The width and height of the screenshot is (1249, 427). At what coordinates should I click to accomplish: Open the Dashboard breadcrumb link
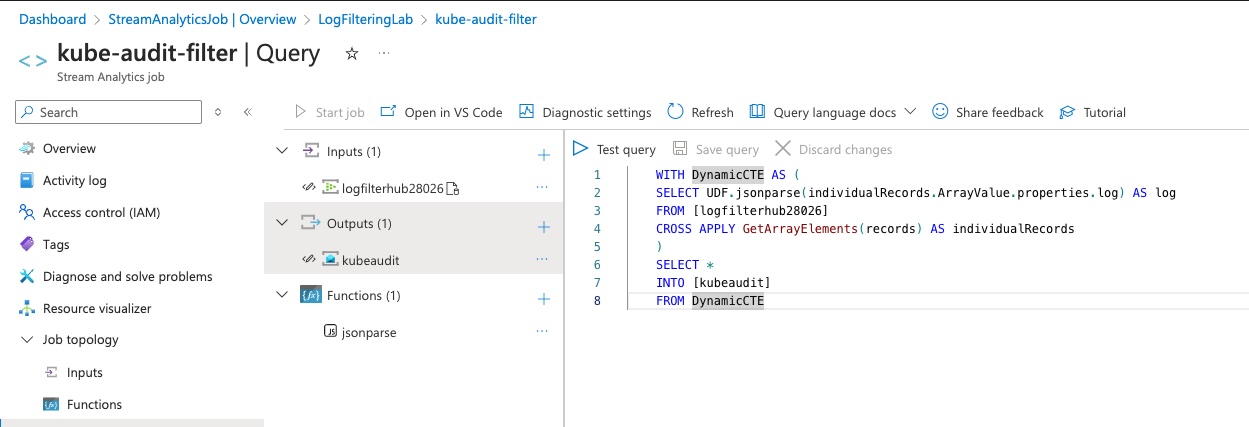tap(52, 19)
